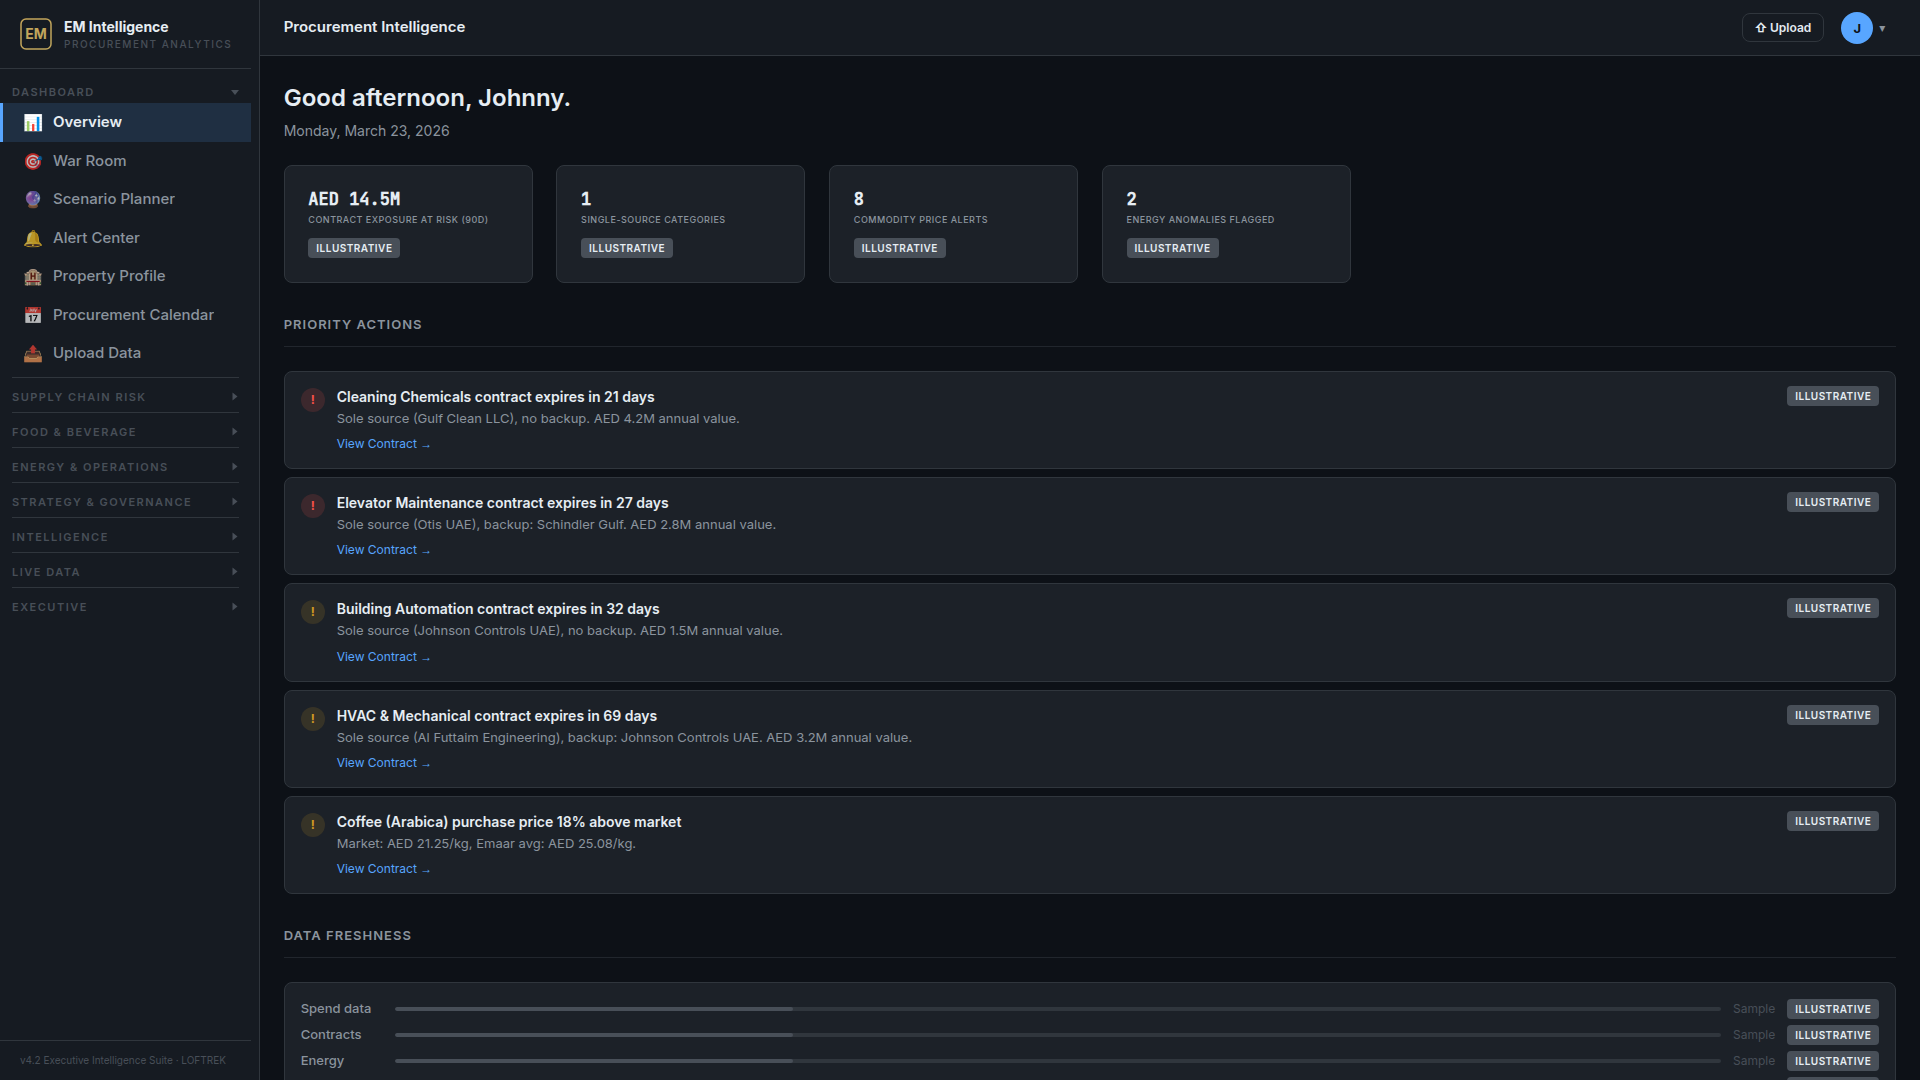Click the user avatar J icon
The image size is (1920, 1080).
coord(1857,28)
